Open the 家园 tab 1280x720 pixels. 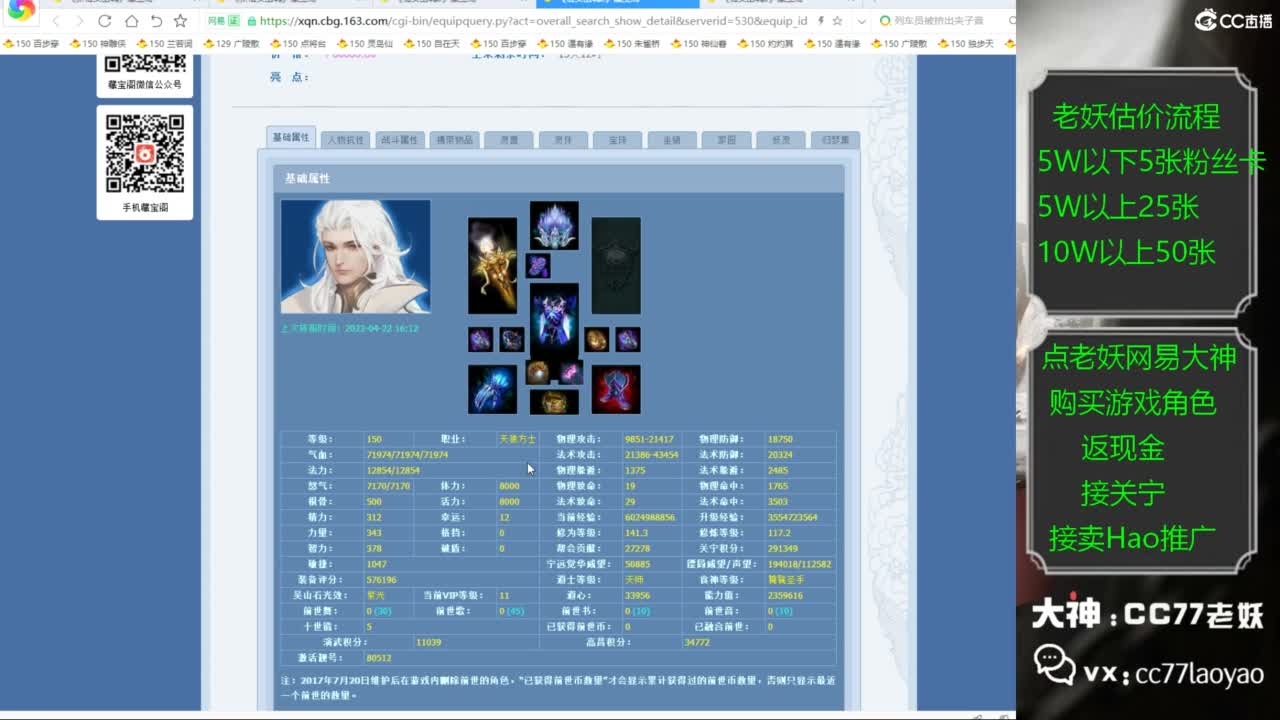tap(726, 140)
